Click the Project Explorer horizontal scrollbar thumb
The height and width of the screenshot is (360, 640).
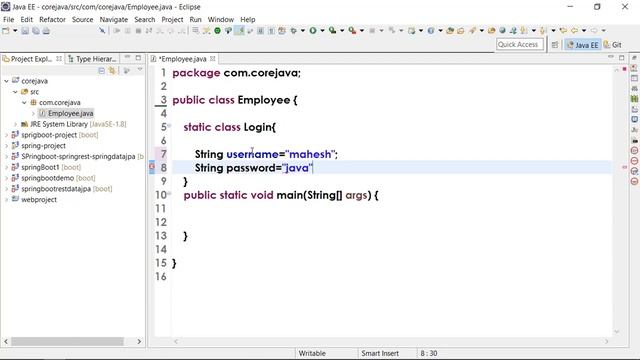(67, 341)
